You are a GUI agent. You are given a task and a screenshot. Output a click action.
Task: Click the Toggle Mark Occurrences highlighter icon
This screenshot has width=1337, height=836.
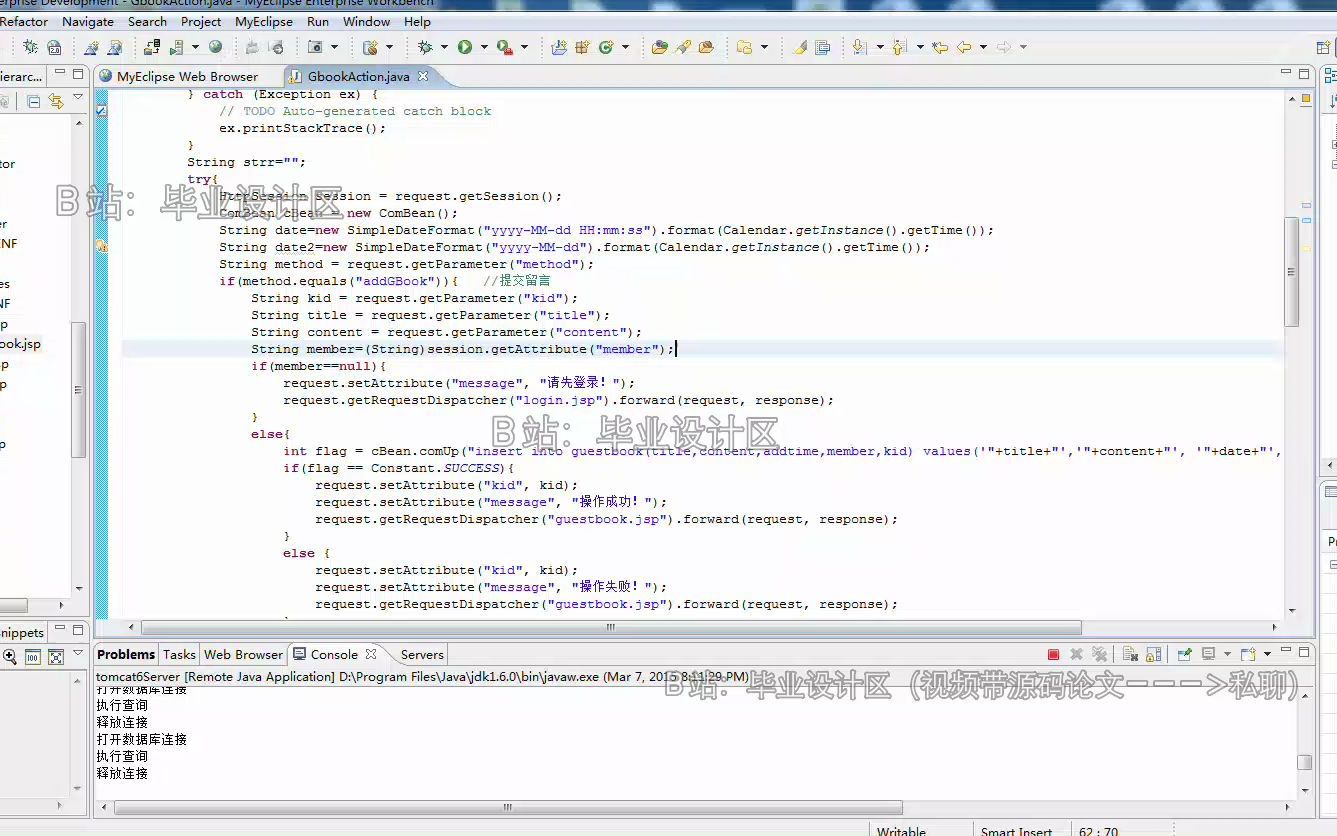click(799, 47)
